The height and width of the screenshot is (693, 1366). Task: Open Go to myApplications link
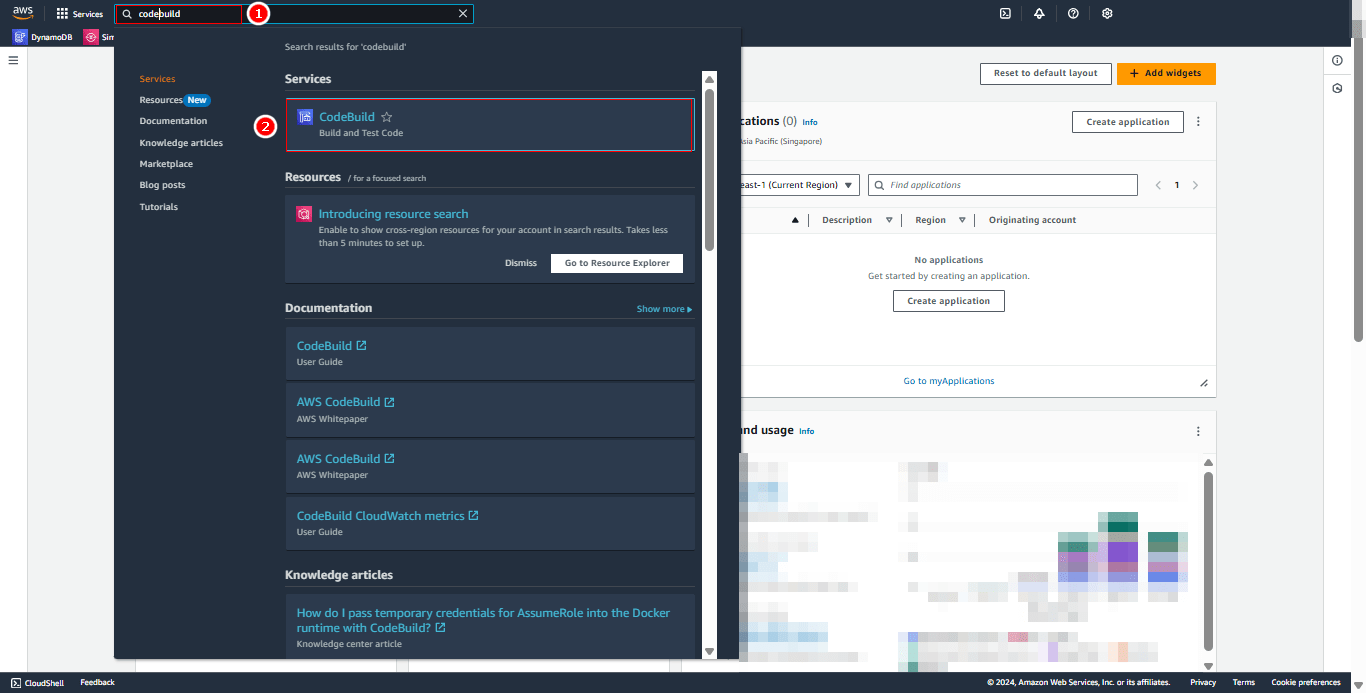click(x=948, y=381)
